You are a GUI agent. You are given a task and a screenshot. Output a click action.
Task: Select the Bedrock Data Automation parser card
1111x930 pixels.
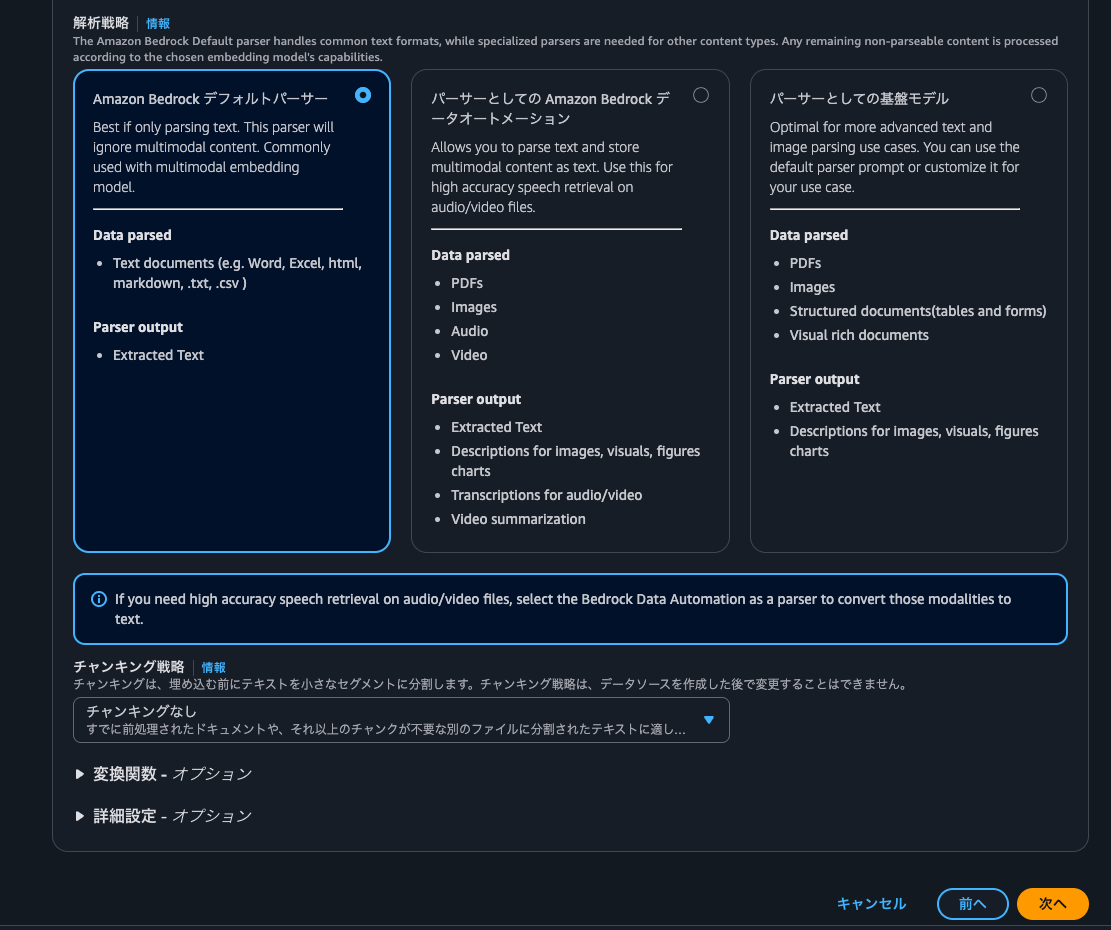pyautogui.click(x=570, y=310)
